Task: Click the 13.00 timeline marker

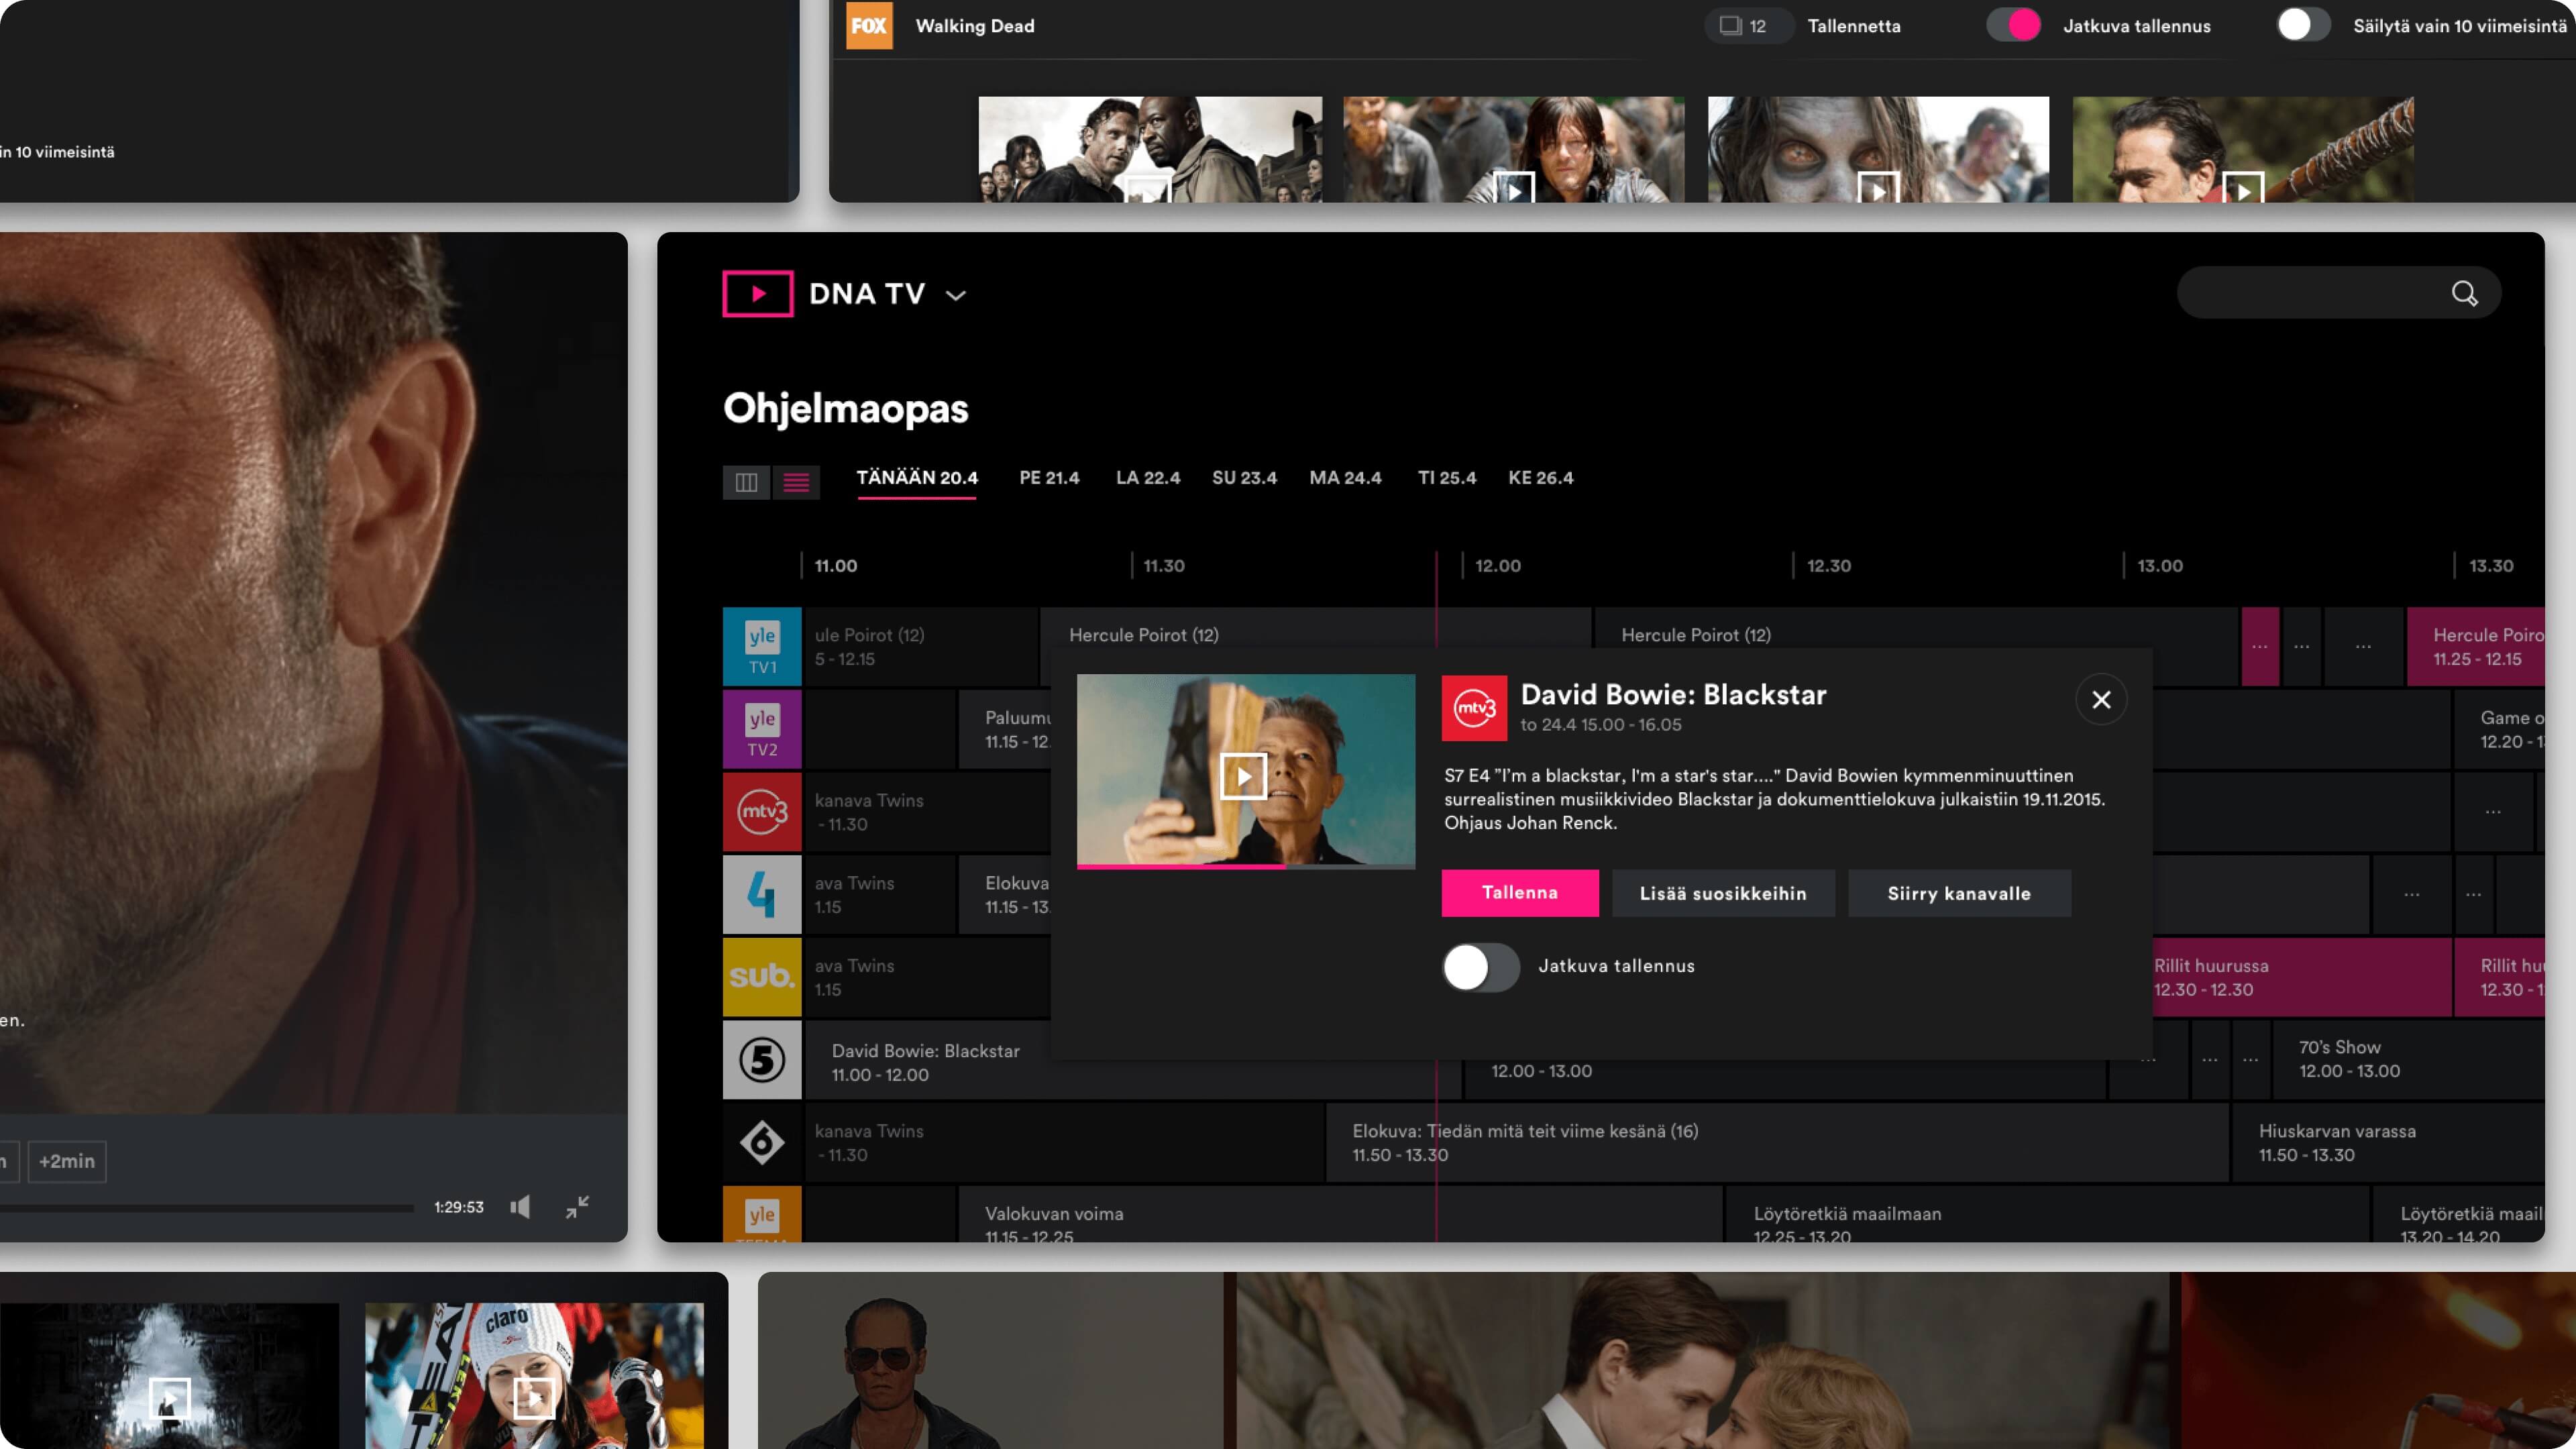Action: point(2159,566)
